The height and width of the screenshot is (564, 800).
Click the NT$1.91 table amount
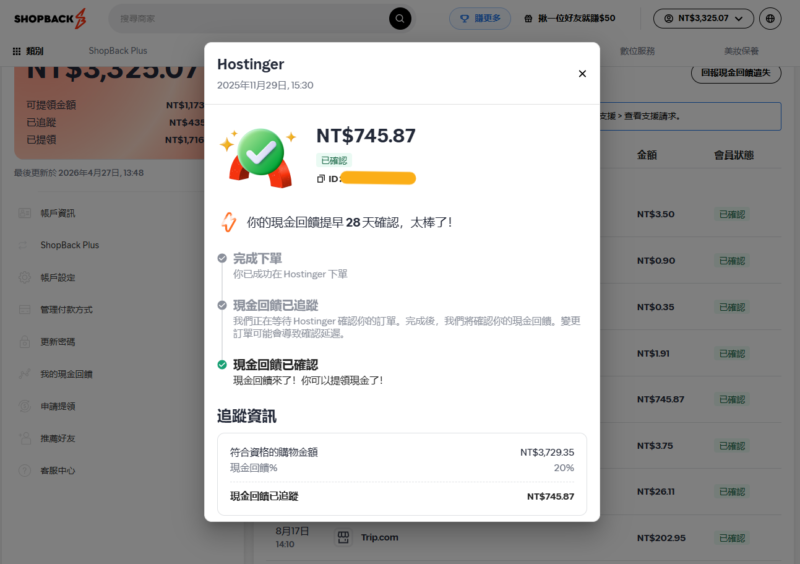653,353
